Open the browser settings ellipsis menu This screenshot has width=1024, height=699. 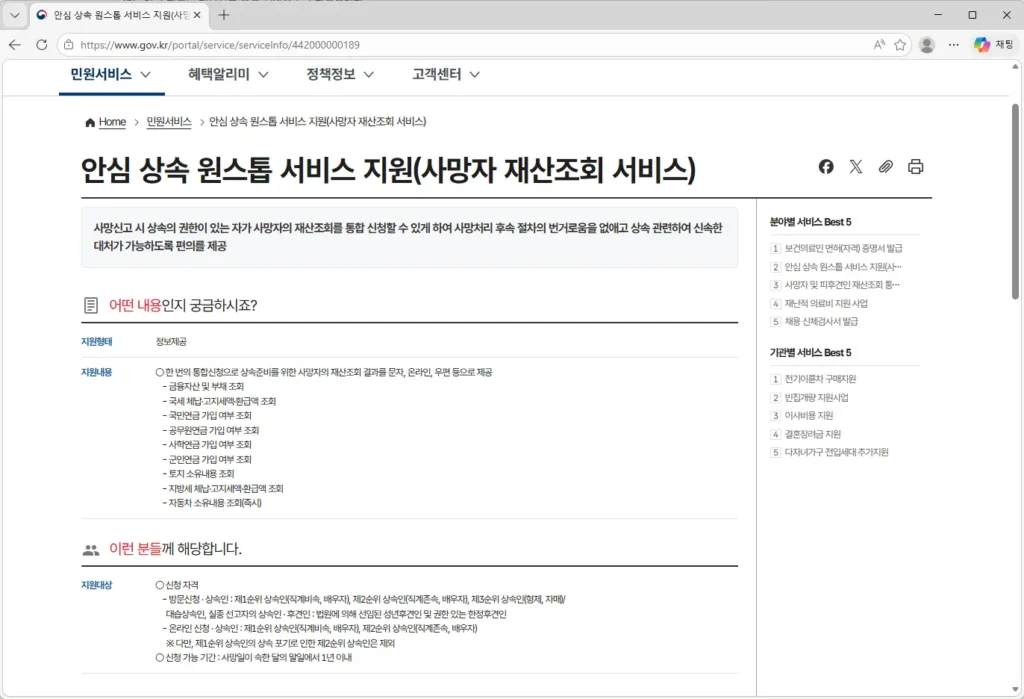[953, 45]
